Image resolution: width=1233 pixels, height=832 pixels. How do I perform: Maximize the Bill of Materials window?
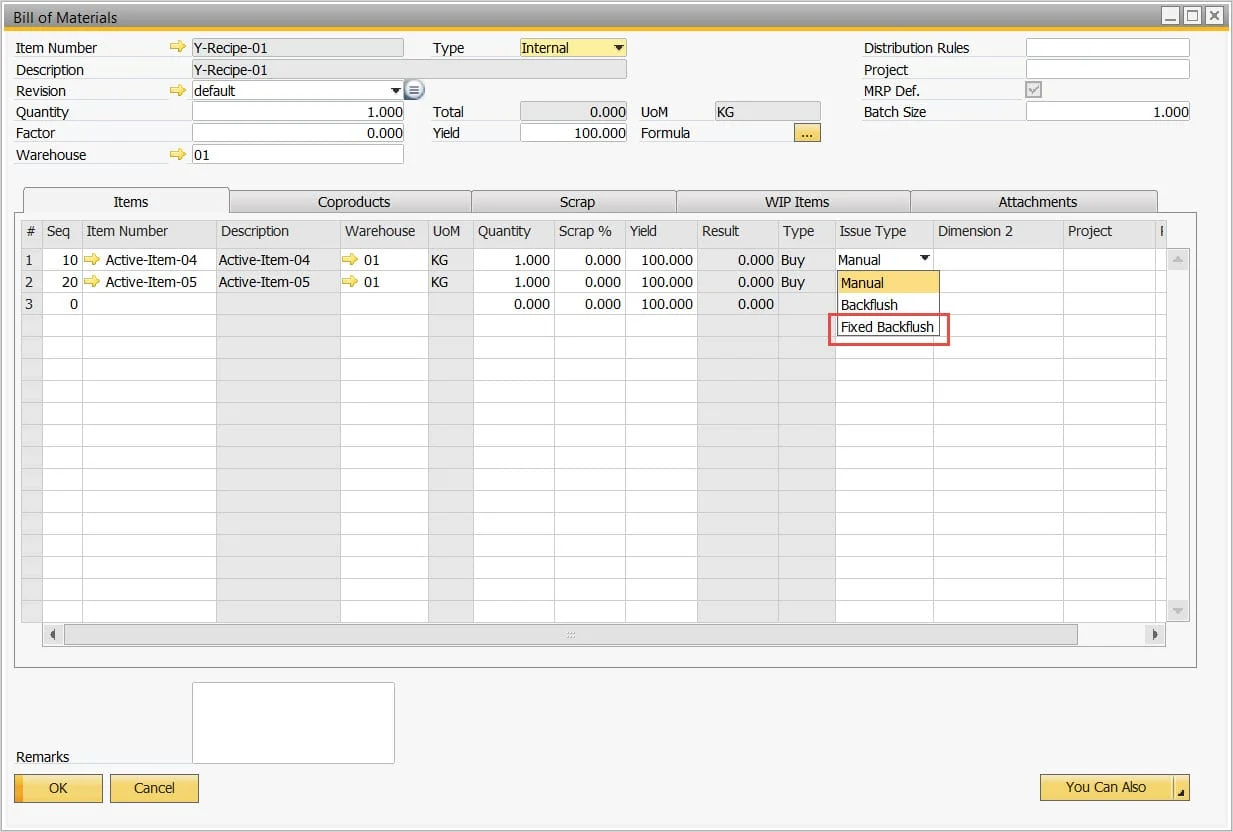click(1192, 16)
